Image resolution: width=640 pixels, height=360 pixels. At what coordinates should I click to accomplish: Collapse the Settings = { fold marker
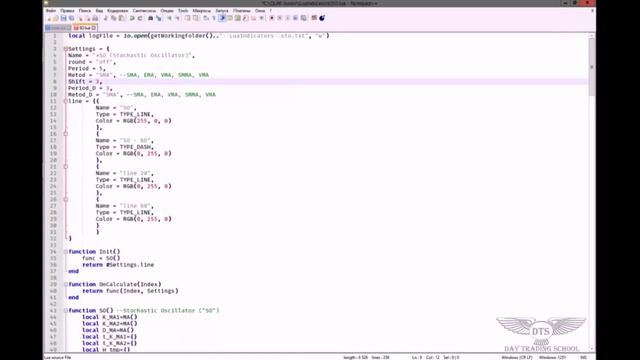tap(66, 49)
